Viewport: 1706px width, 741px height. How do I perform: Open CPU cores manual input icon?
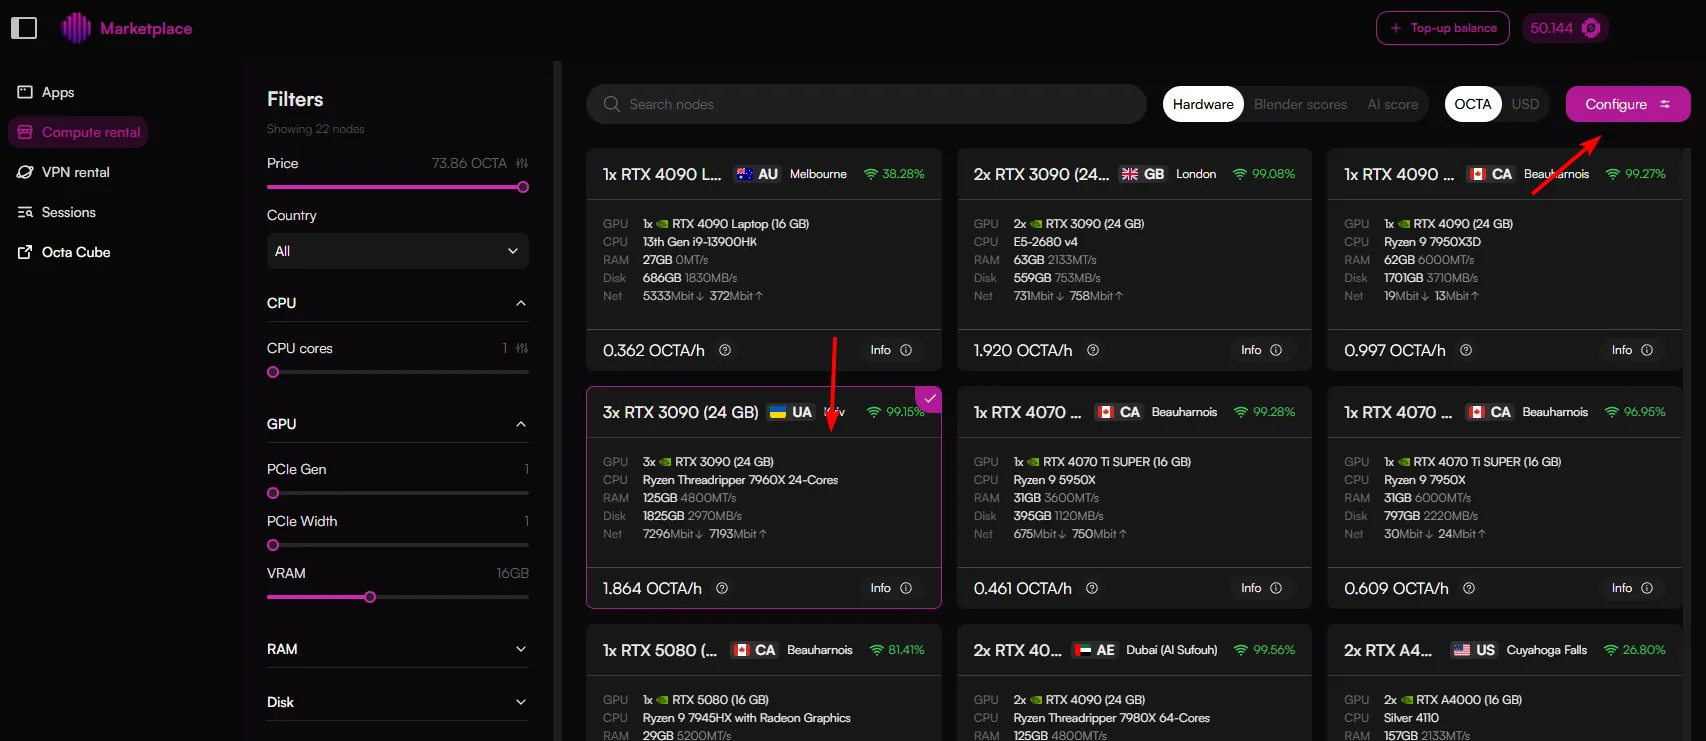pos(522,348)
